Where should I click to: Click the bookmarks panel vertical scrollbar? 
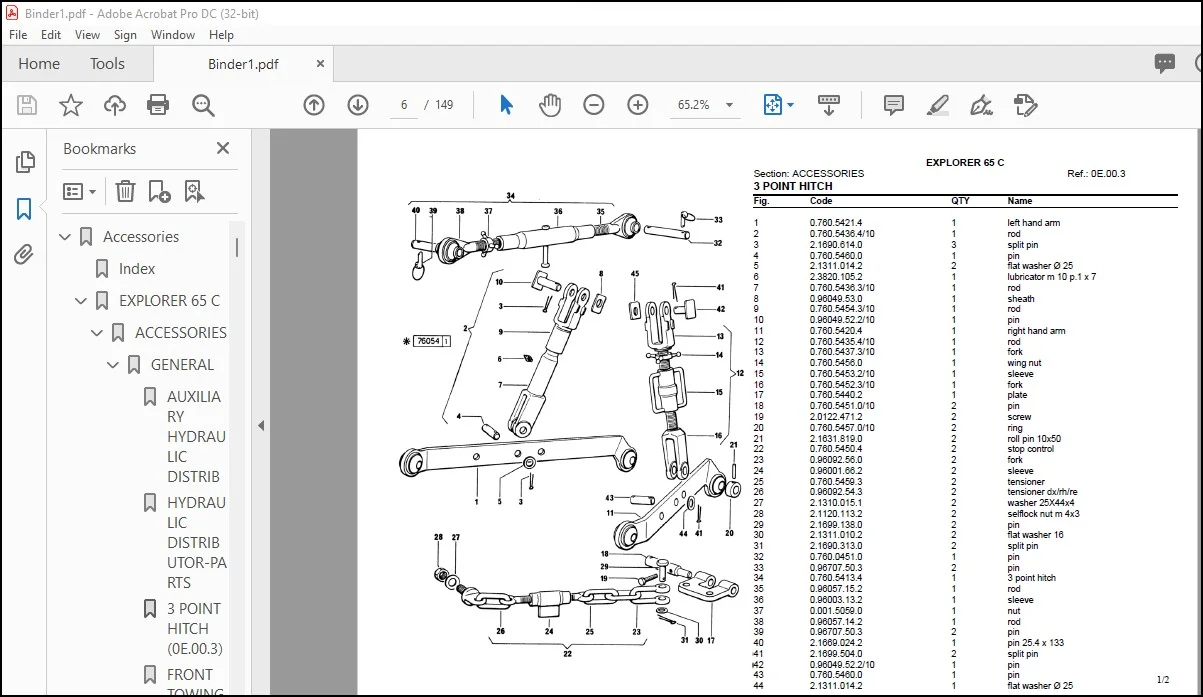click(237, 248)
